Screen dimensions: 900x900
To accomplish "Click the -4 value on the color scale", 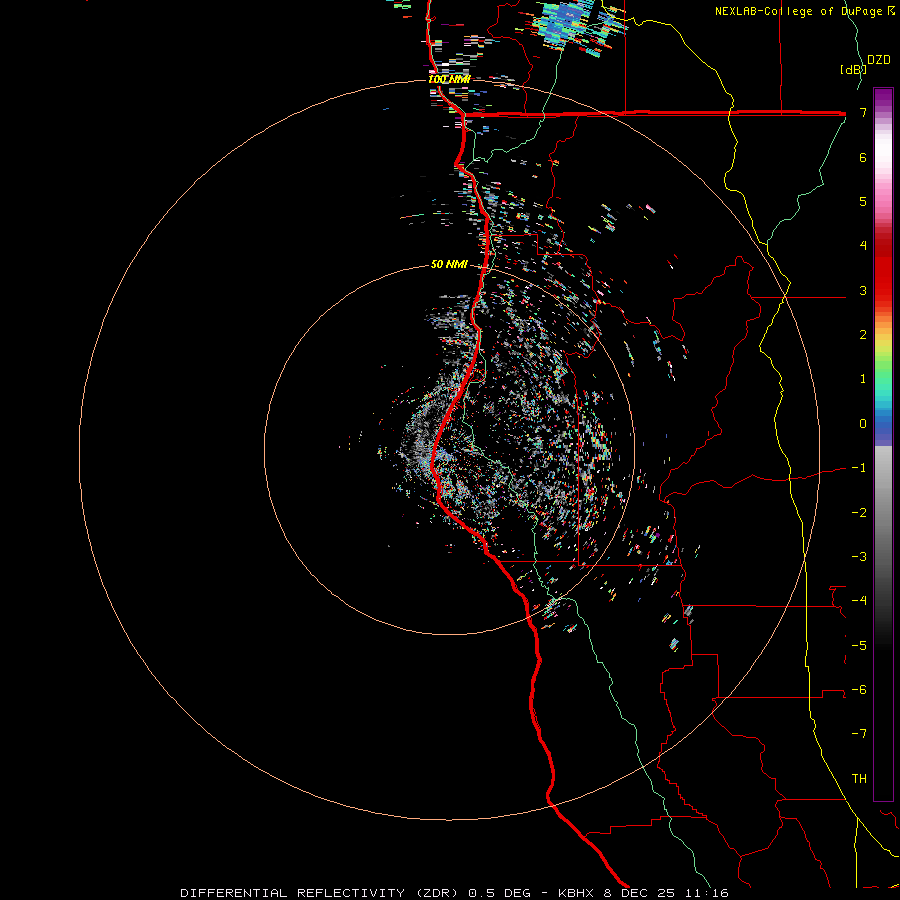I will [x=859, y=600].
